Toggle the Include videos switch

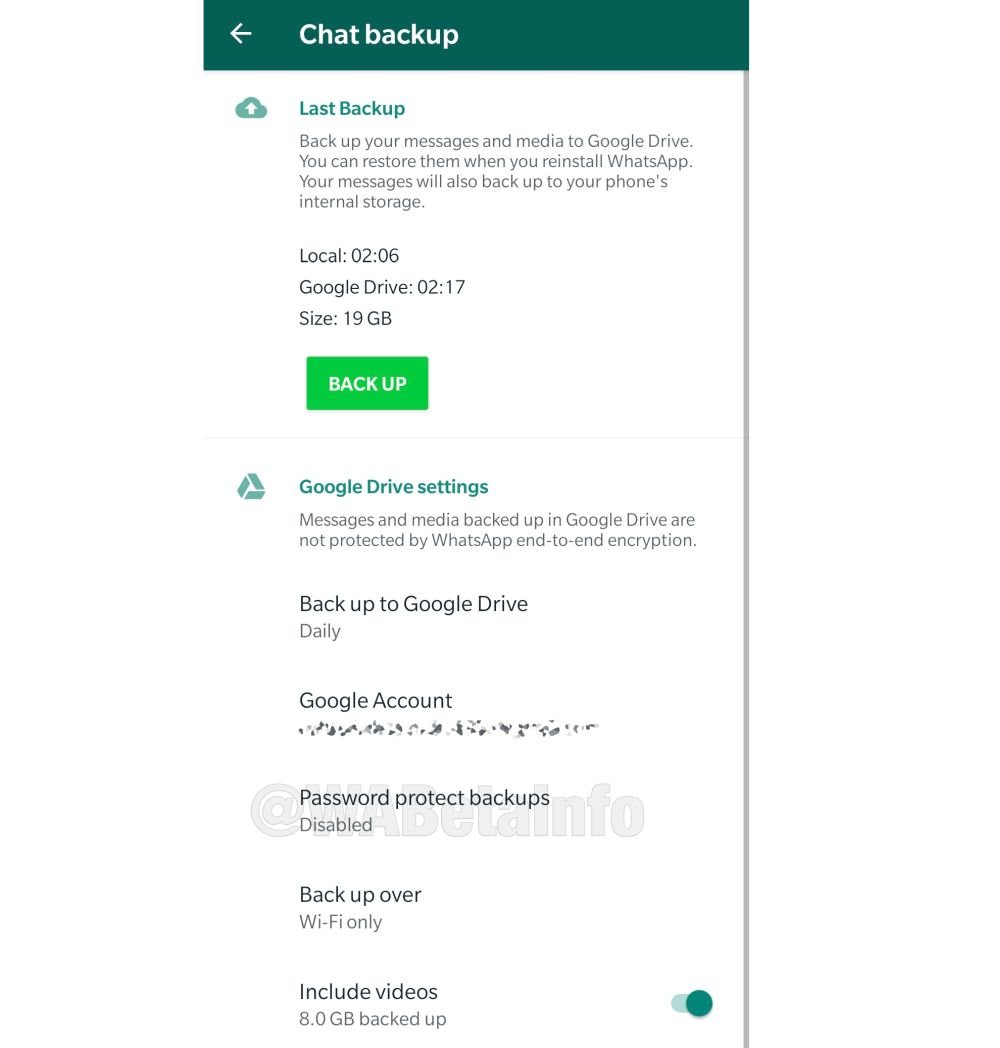[x=693, y=1003]
